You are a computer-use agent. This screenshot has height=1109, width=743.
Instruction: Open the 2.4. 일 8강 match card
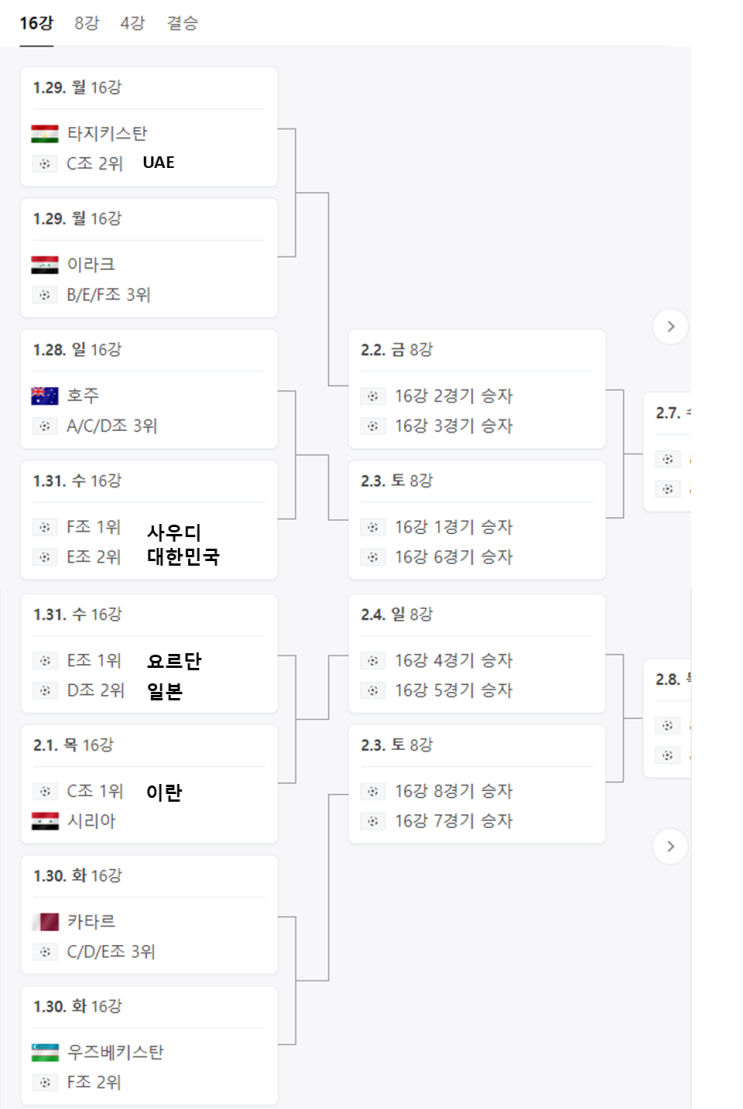476,652
